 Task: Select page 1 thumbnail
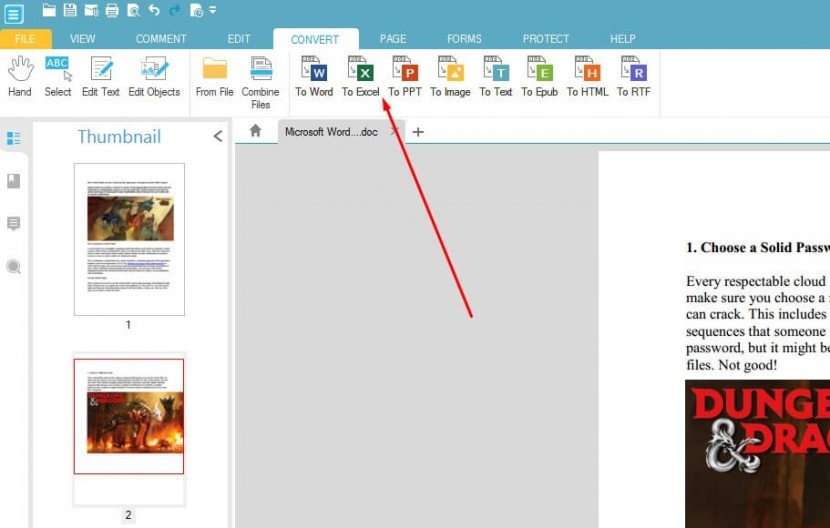[x=129, y=239]
